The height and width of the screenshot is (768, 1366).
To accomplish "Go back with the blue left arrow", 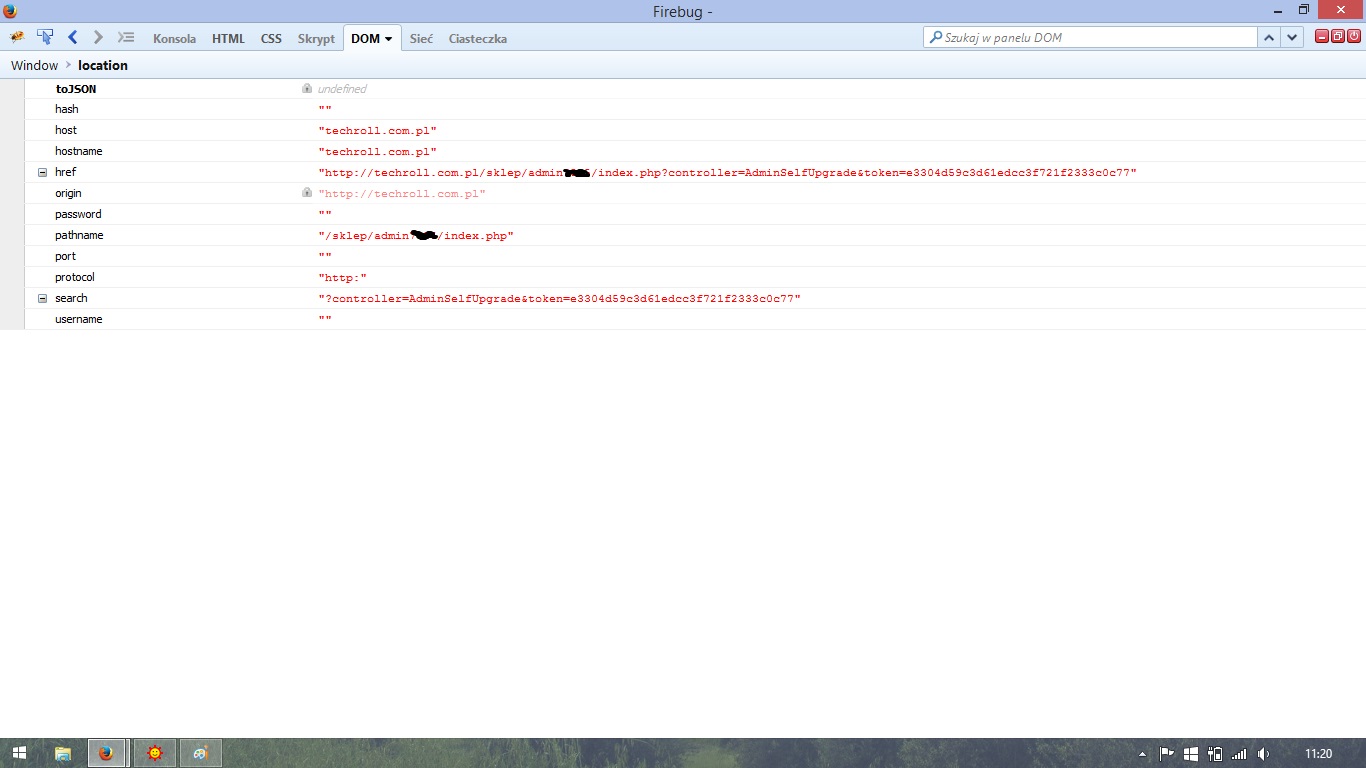I will pos(73,37).
